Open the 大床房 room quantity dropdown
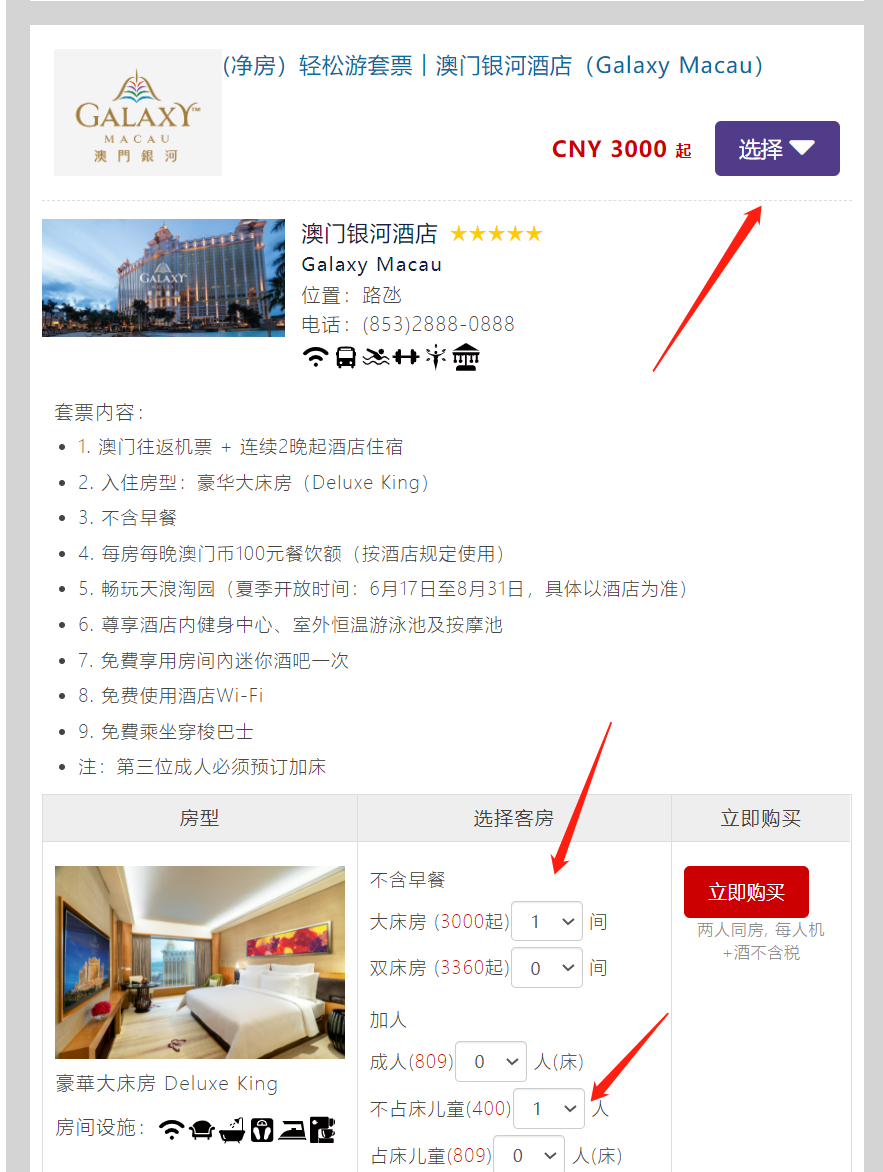Screen dimensions: 883x1172 click(x=547, y=922)
